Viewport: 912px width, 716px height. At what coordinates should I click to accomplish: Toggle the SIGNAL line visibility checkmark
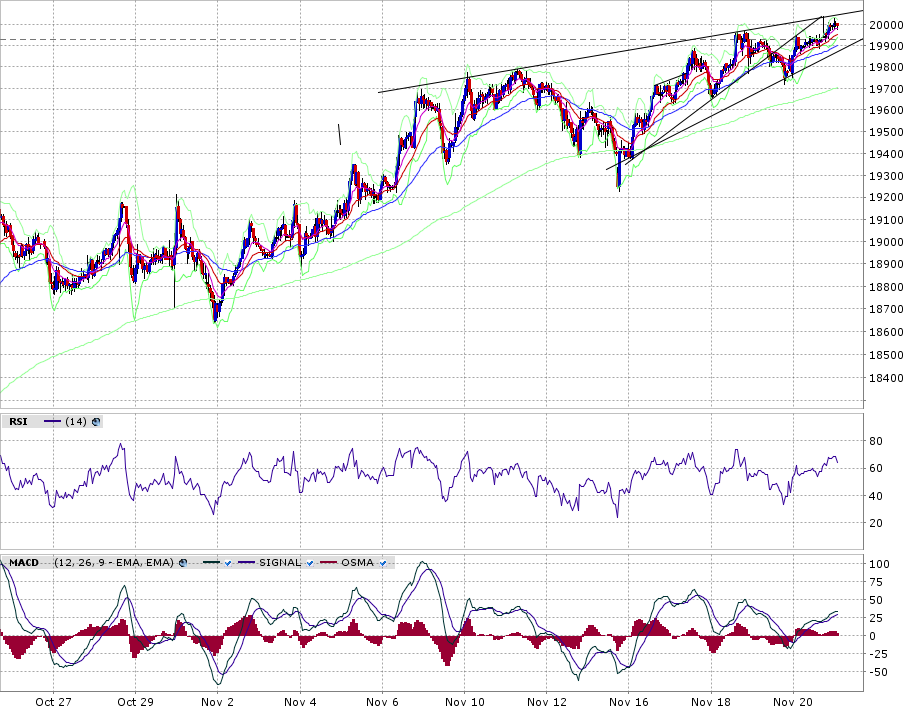(x=310, y=563)
